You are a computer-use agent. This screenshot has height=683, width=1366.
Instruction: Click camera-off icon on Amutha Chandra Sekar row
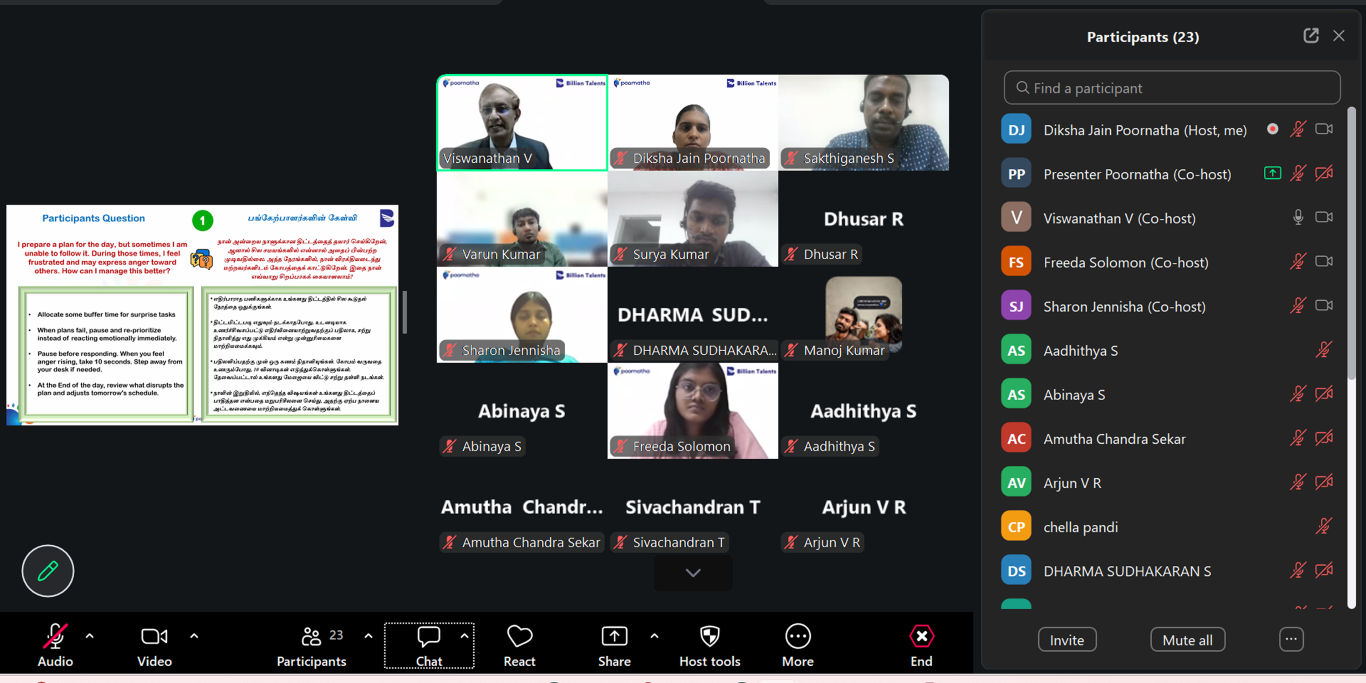coord(1324,438)
